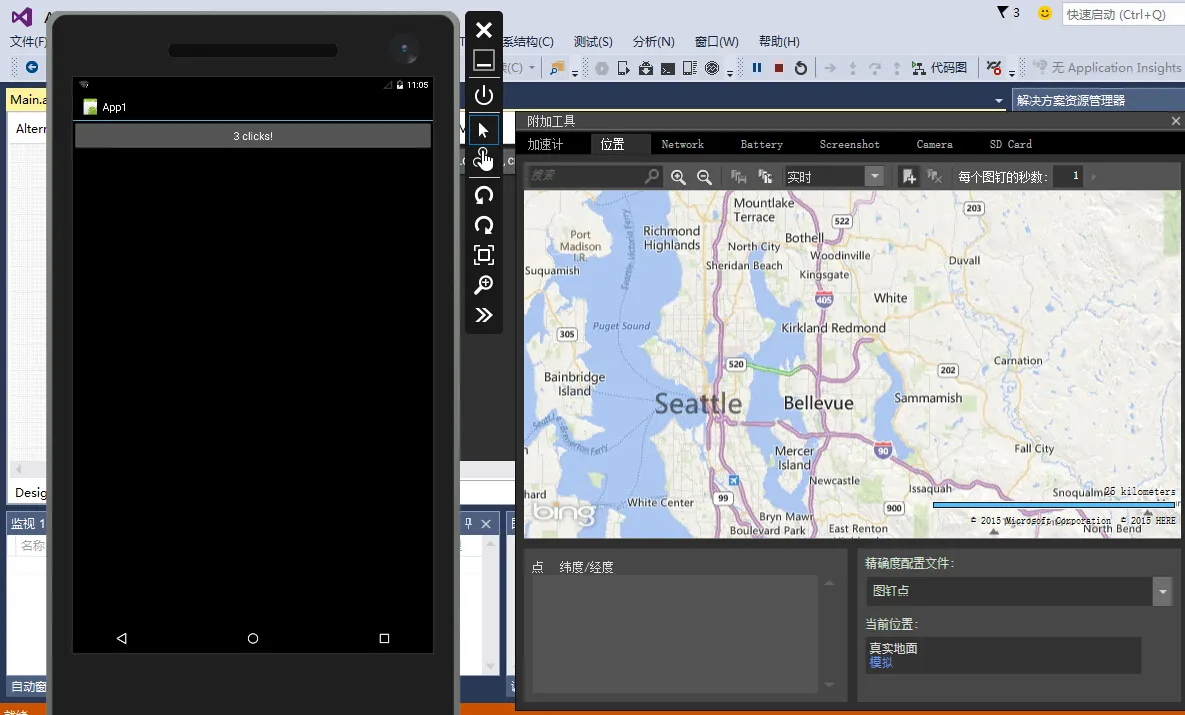Open the 测试(S) menu
The width and height of the screenshot is (1185, 715).
click(593, 42)
